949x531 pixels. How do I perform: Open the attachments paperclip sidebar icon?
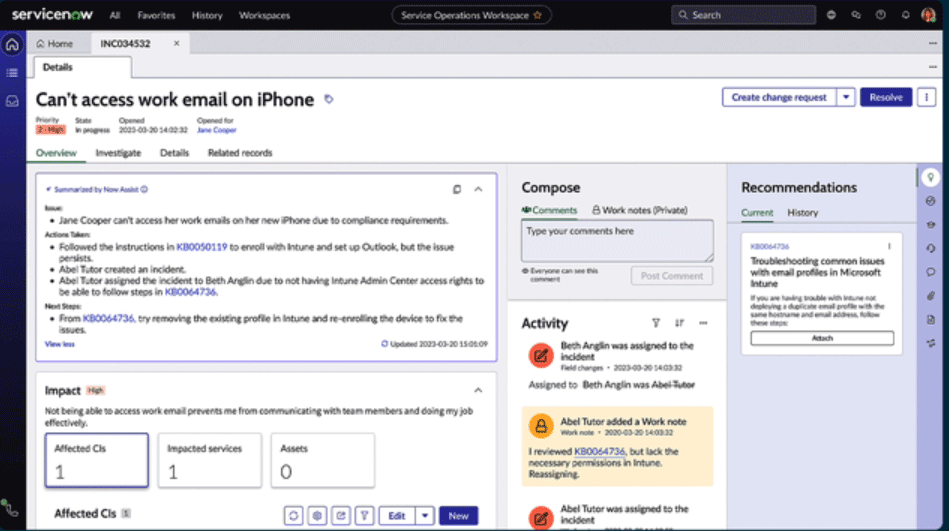pyautogui.click(x=931, y=296)
